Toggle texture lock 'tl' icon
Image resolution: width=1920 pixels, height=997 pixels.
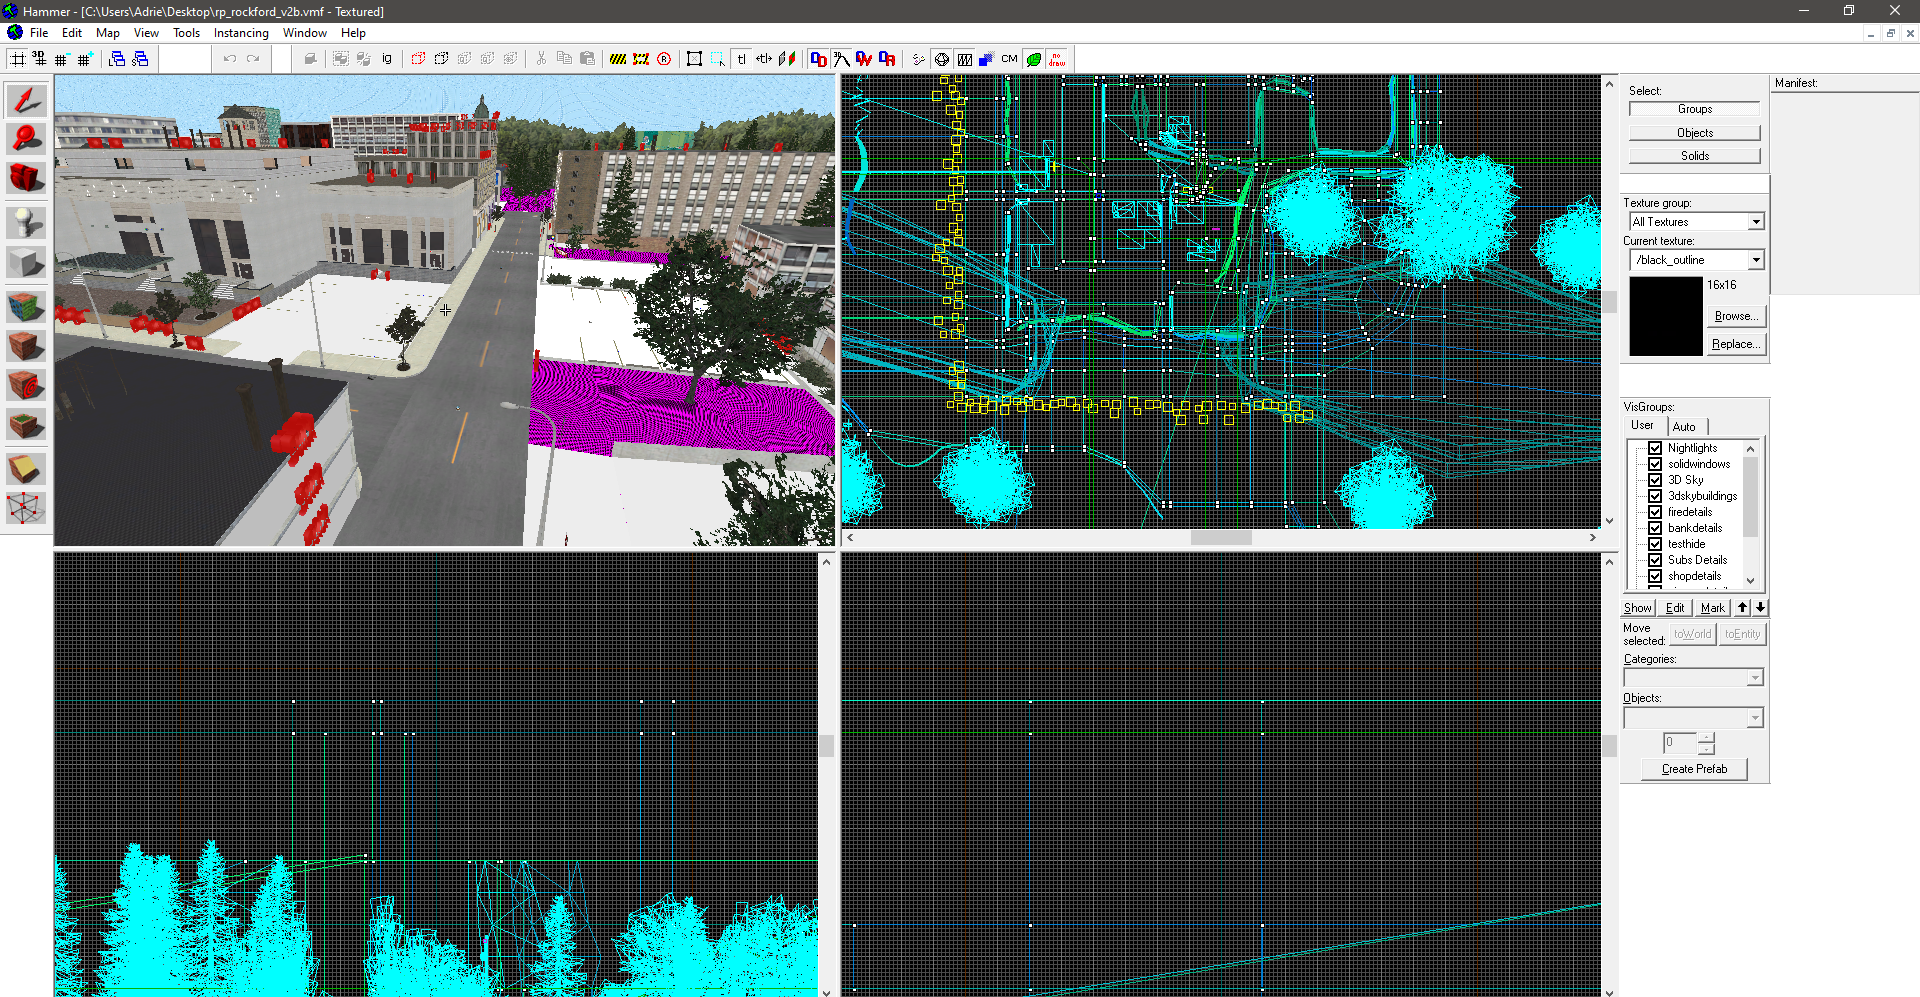point(741,59)
